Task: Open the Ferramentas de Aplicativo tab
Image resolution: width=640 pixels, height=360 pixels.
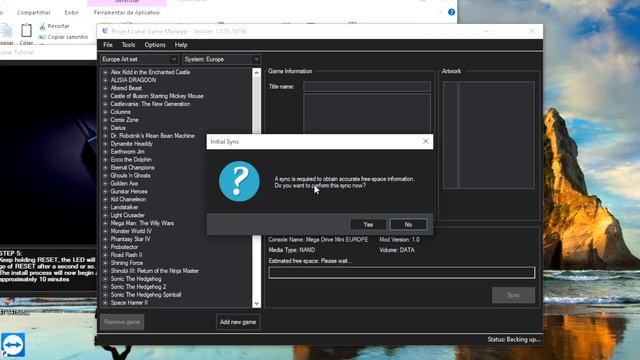Action: pyautogui.click(x=127, y=13)
